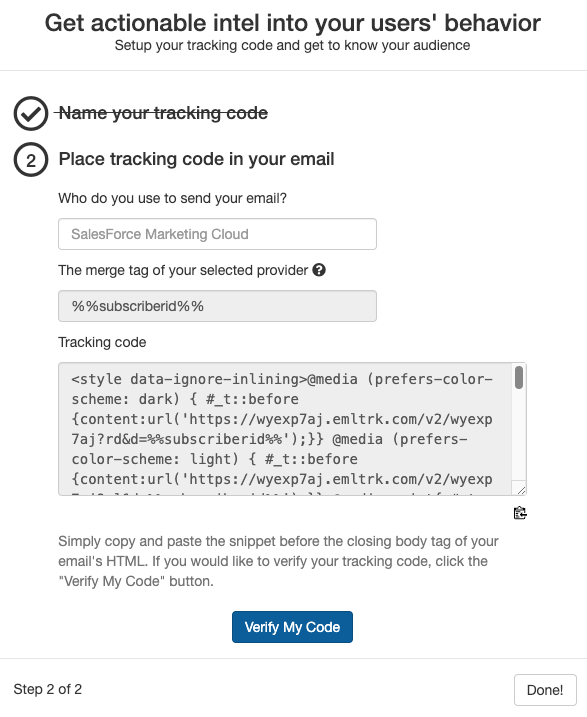Click the 'Who do you use to send your email?' label
Image resolution: width=587 pixels, height=717 pixels.
(172, 198)
